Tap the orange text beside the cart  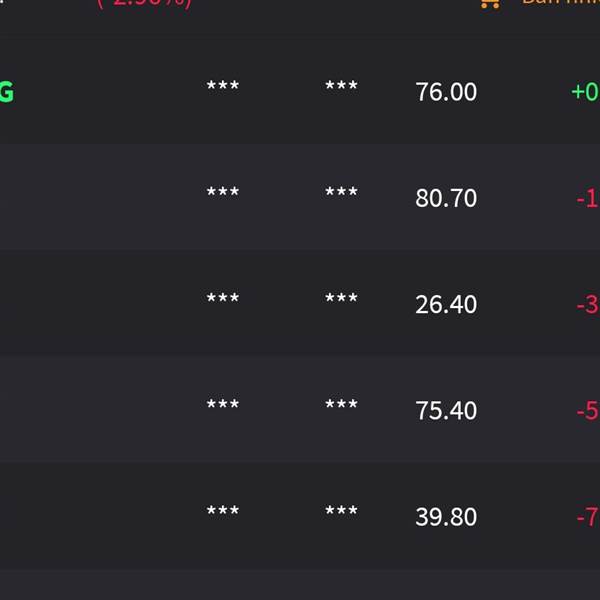560,3
